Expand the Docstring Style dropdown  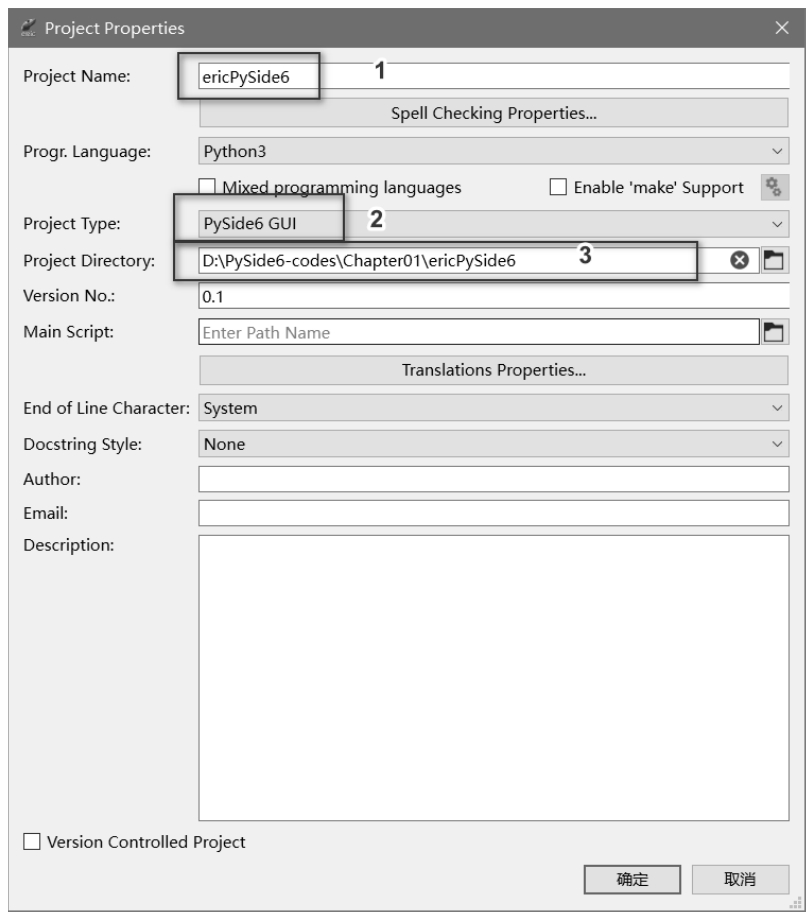tap(493, 444)
